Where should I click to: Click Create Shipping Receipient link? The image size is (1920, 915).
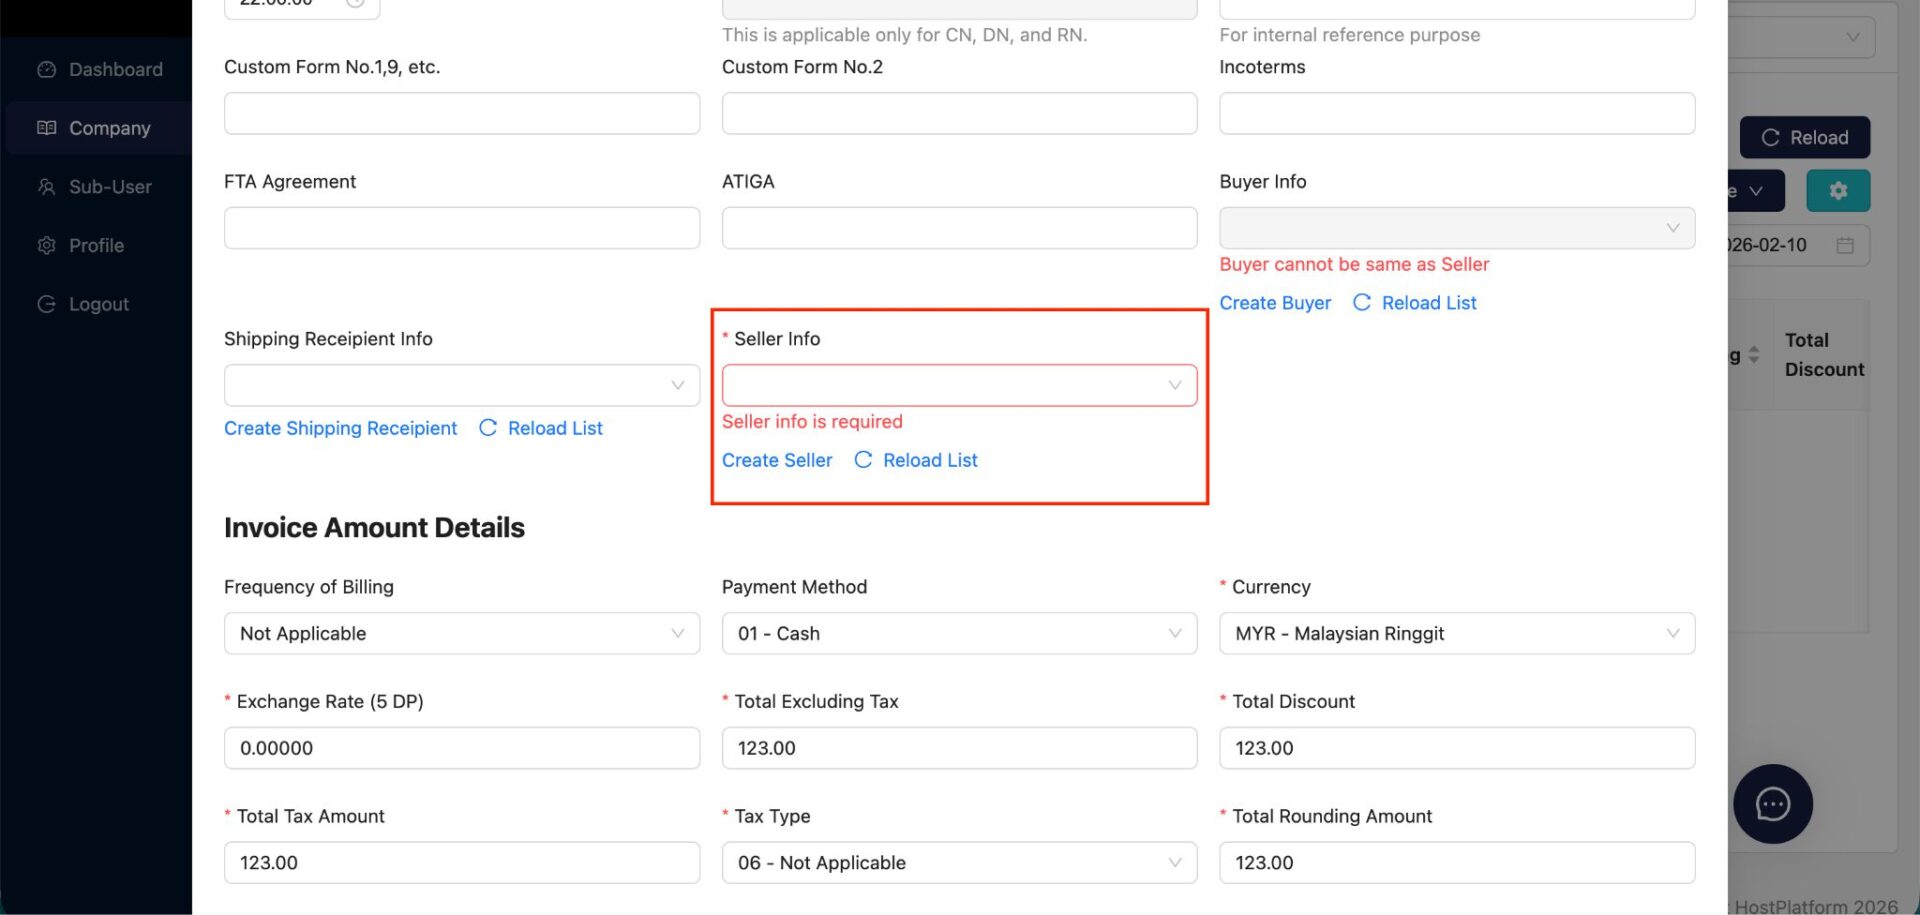tap(340, 428)
